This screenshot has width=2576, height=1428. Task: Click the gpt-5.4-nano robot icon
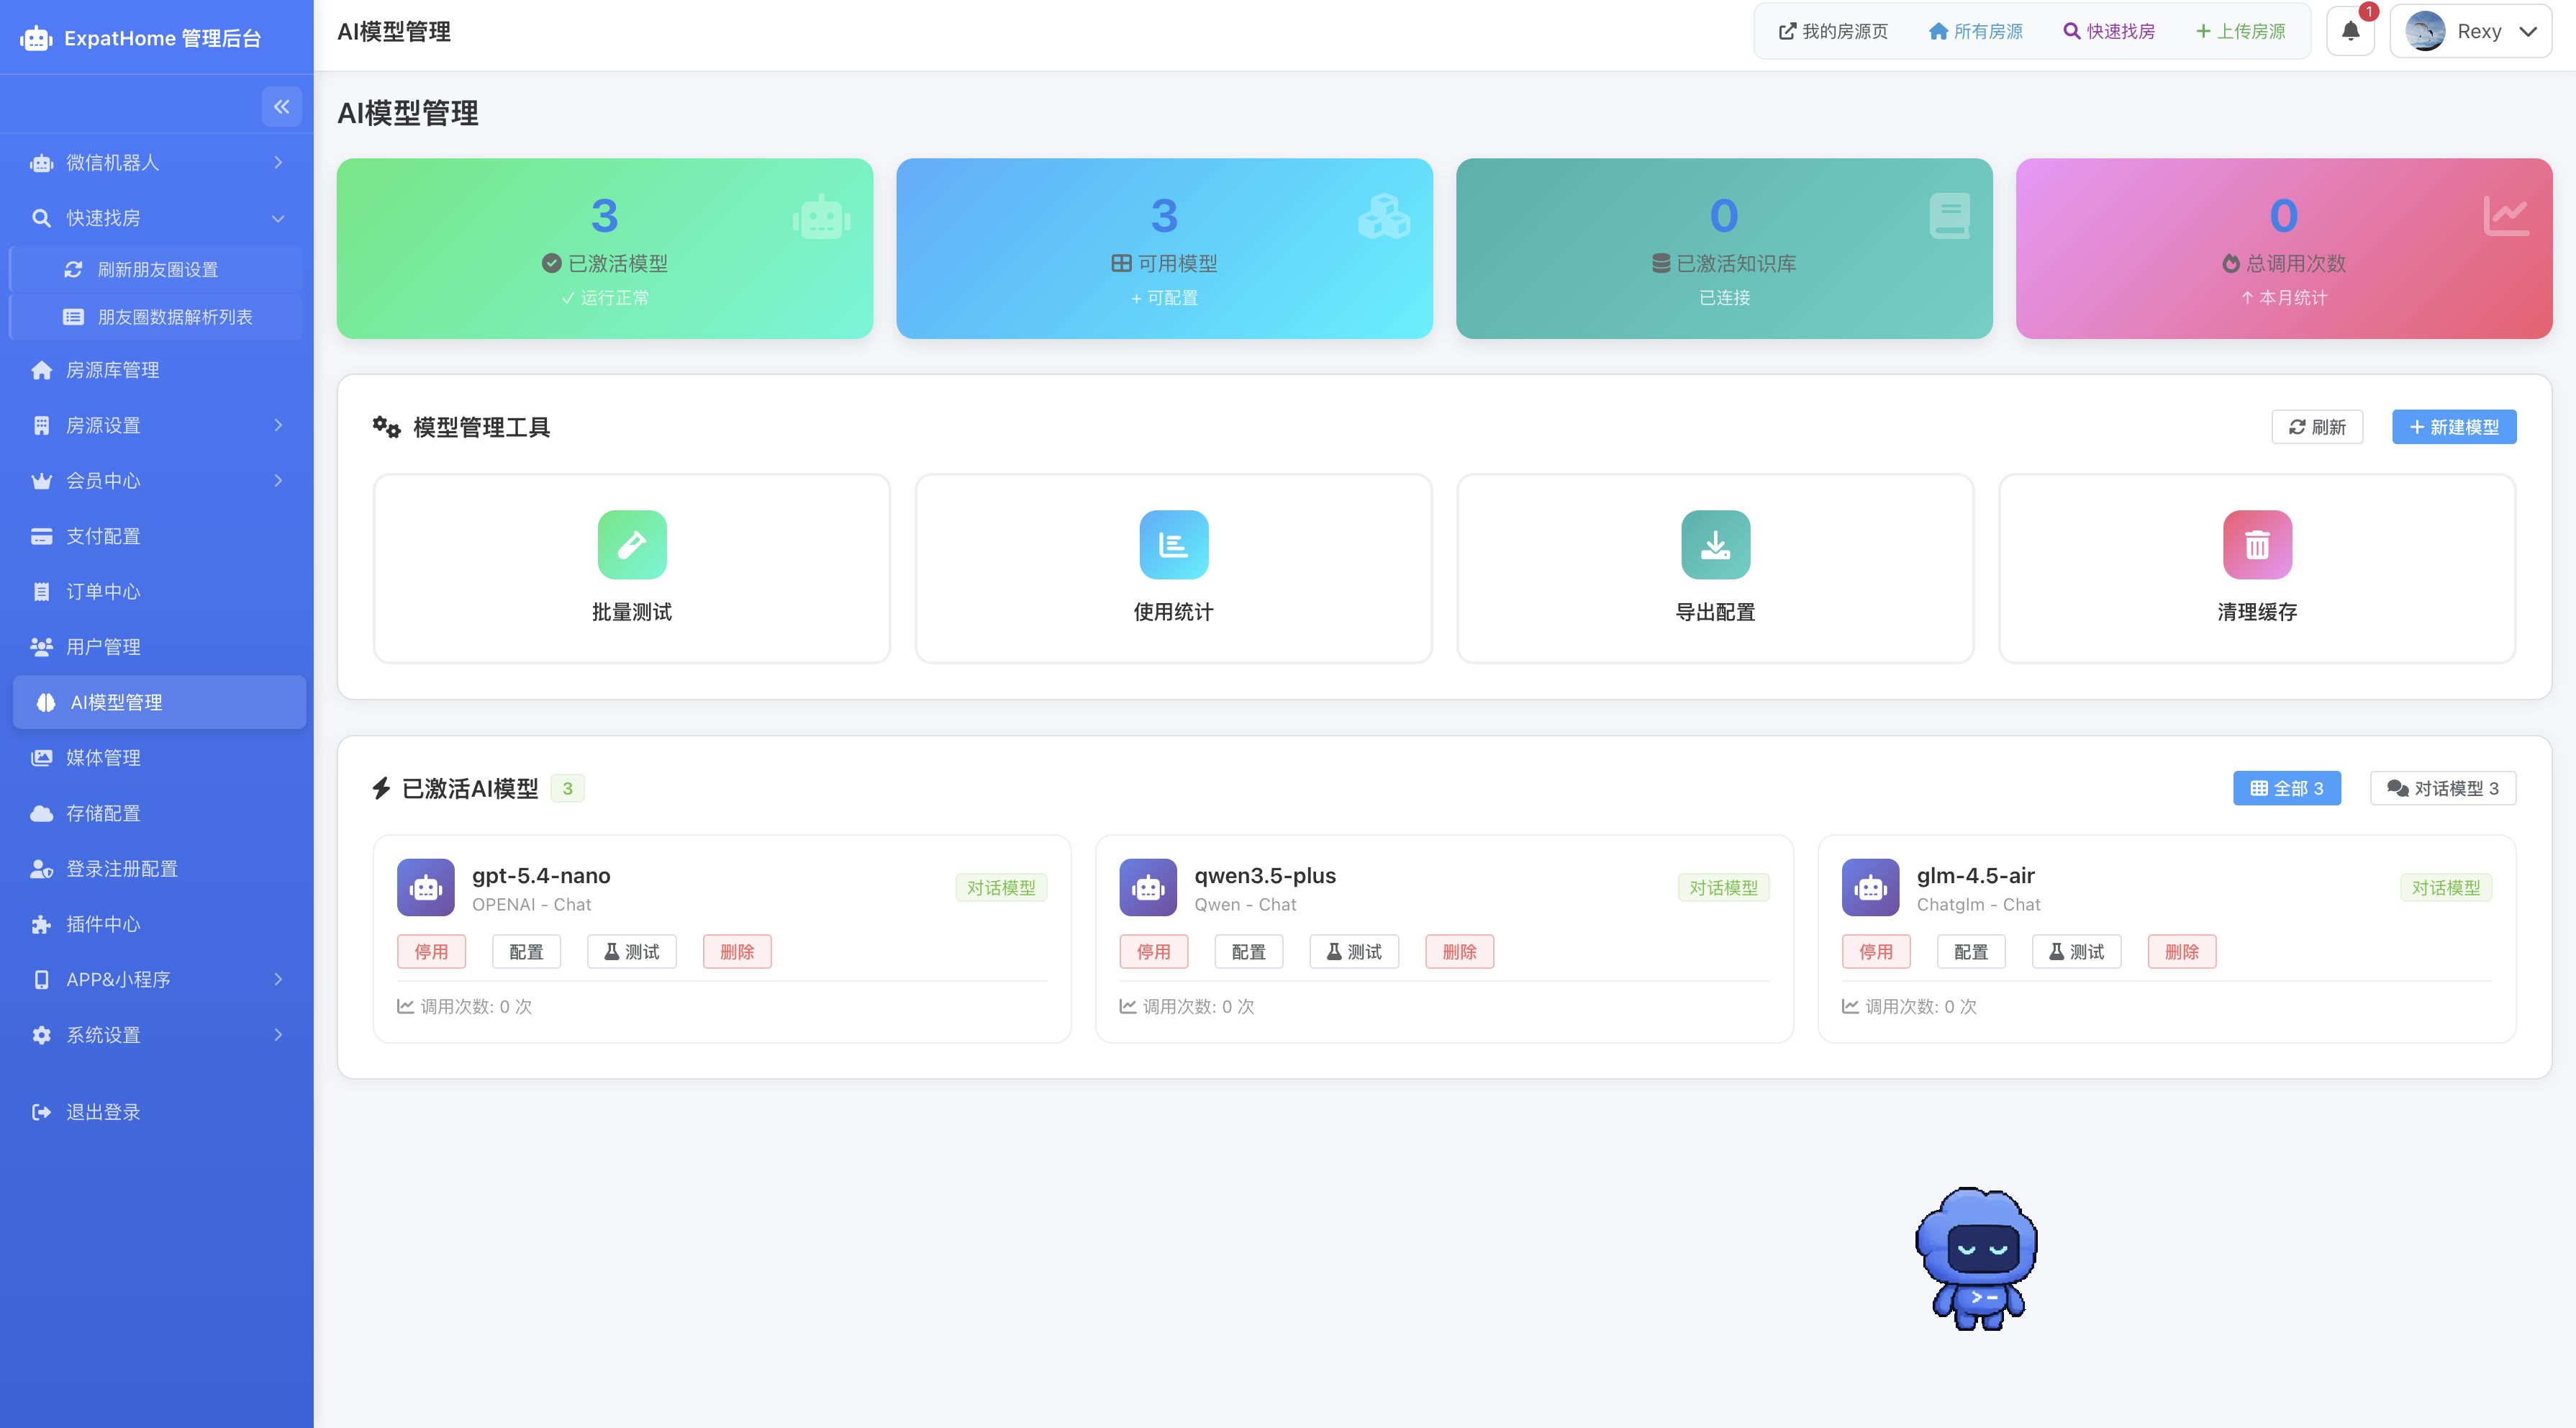[x=426, y=887]
